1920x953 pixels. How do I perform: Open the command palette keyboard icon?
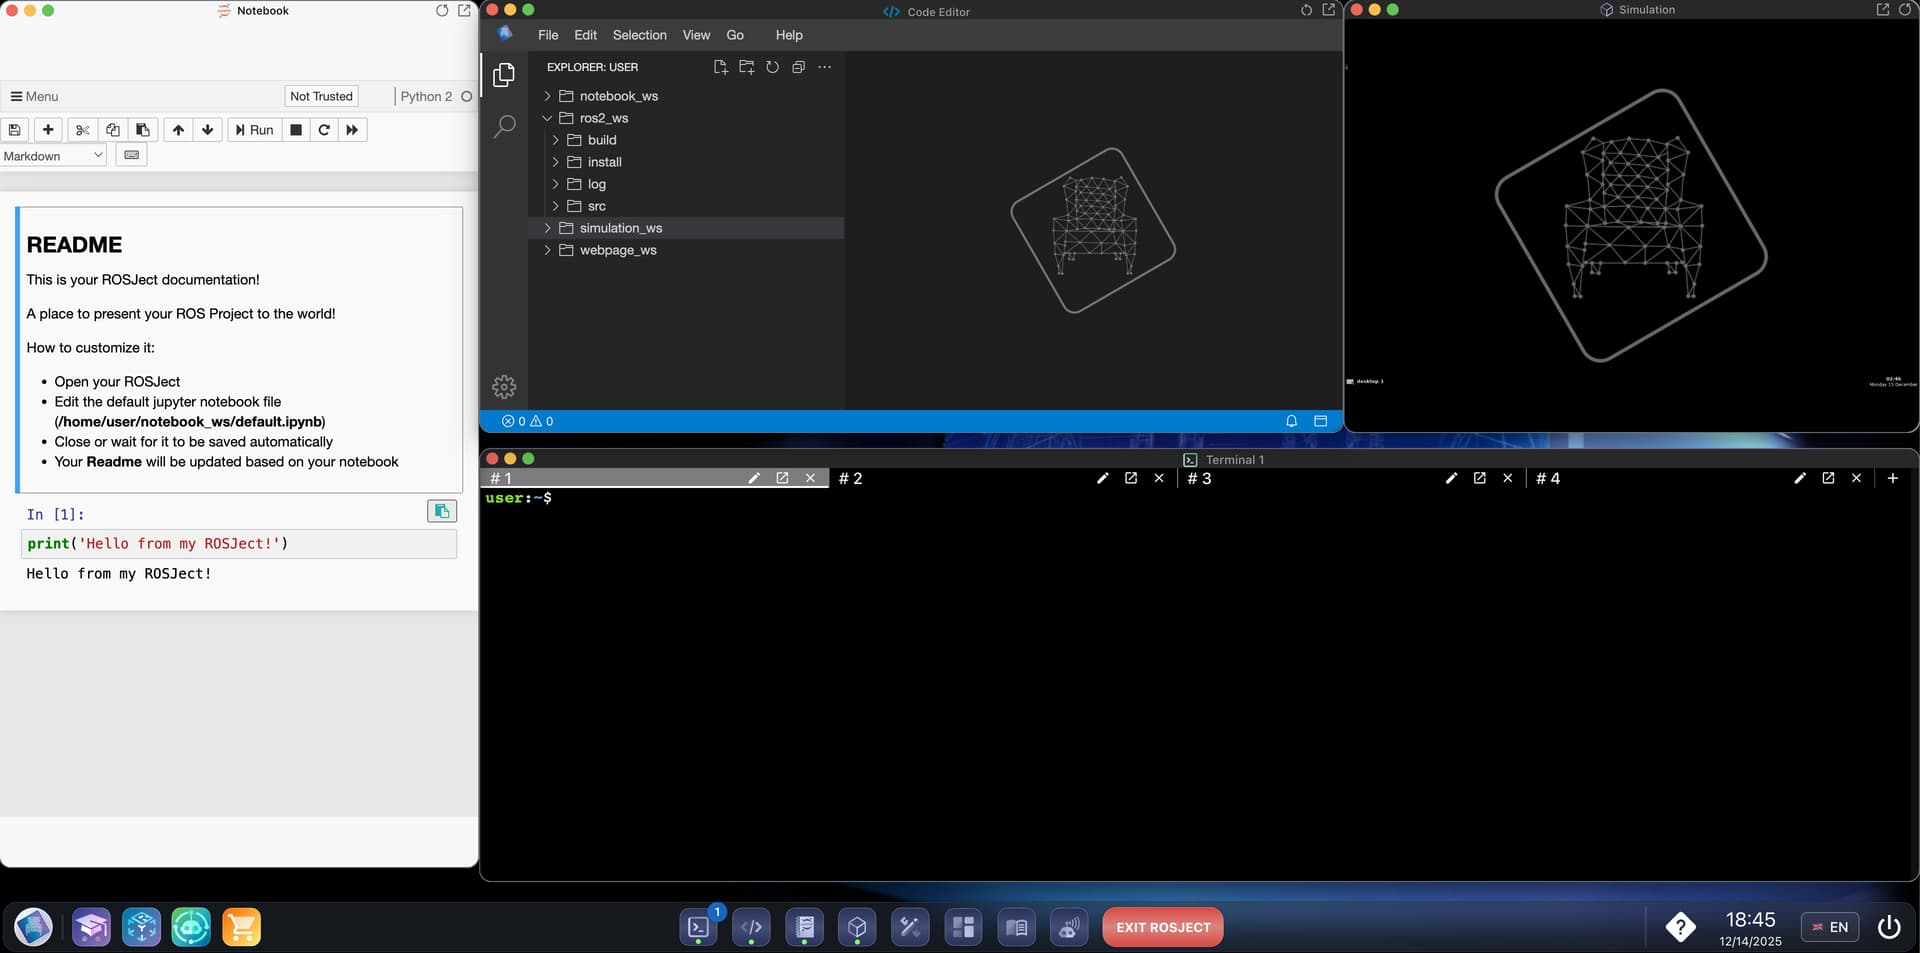pyautogui.click(x=132, y=156)
